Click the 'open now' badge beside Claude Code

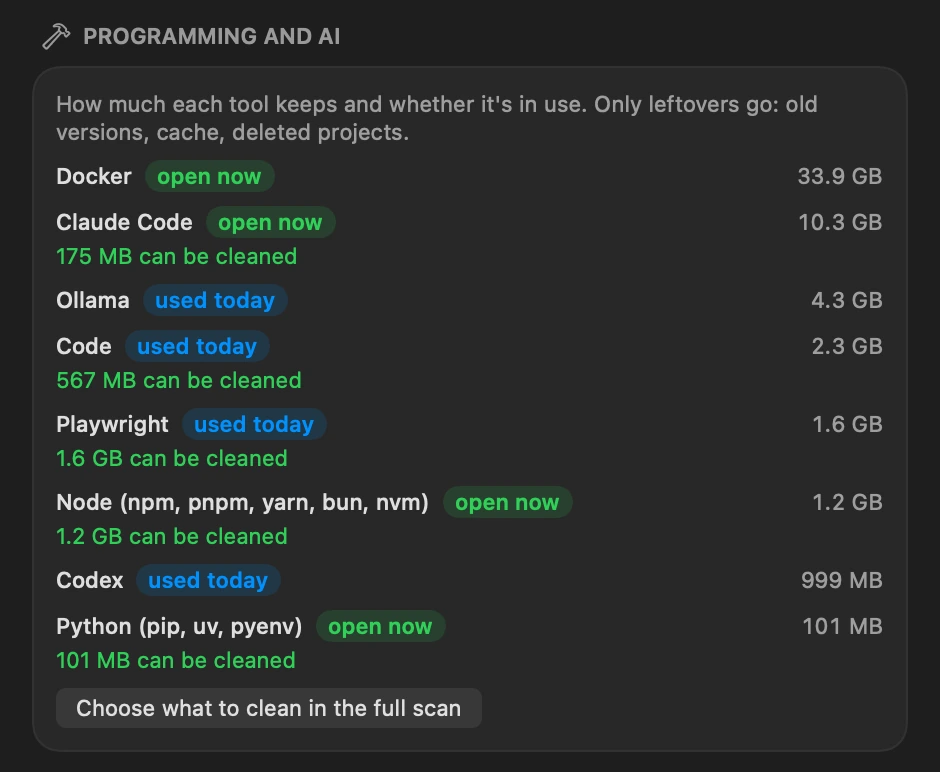point(270,222)
